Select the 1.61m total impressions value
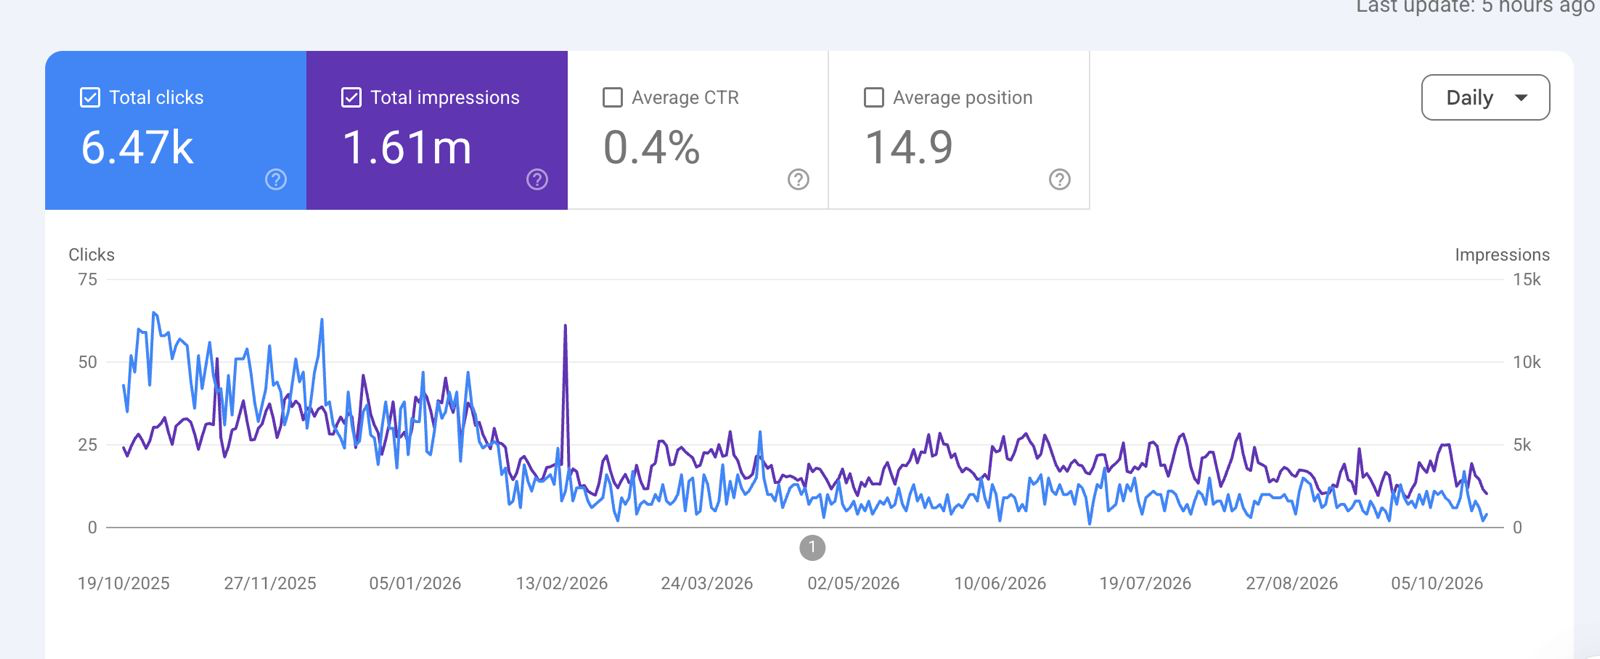Screen dimensions: 1600x659 click(407, 148)
